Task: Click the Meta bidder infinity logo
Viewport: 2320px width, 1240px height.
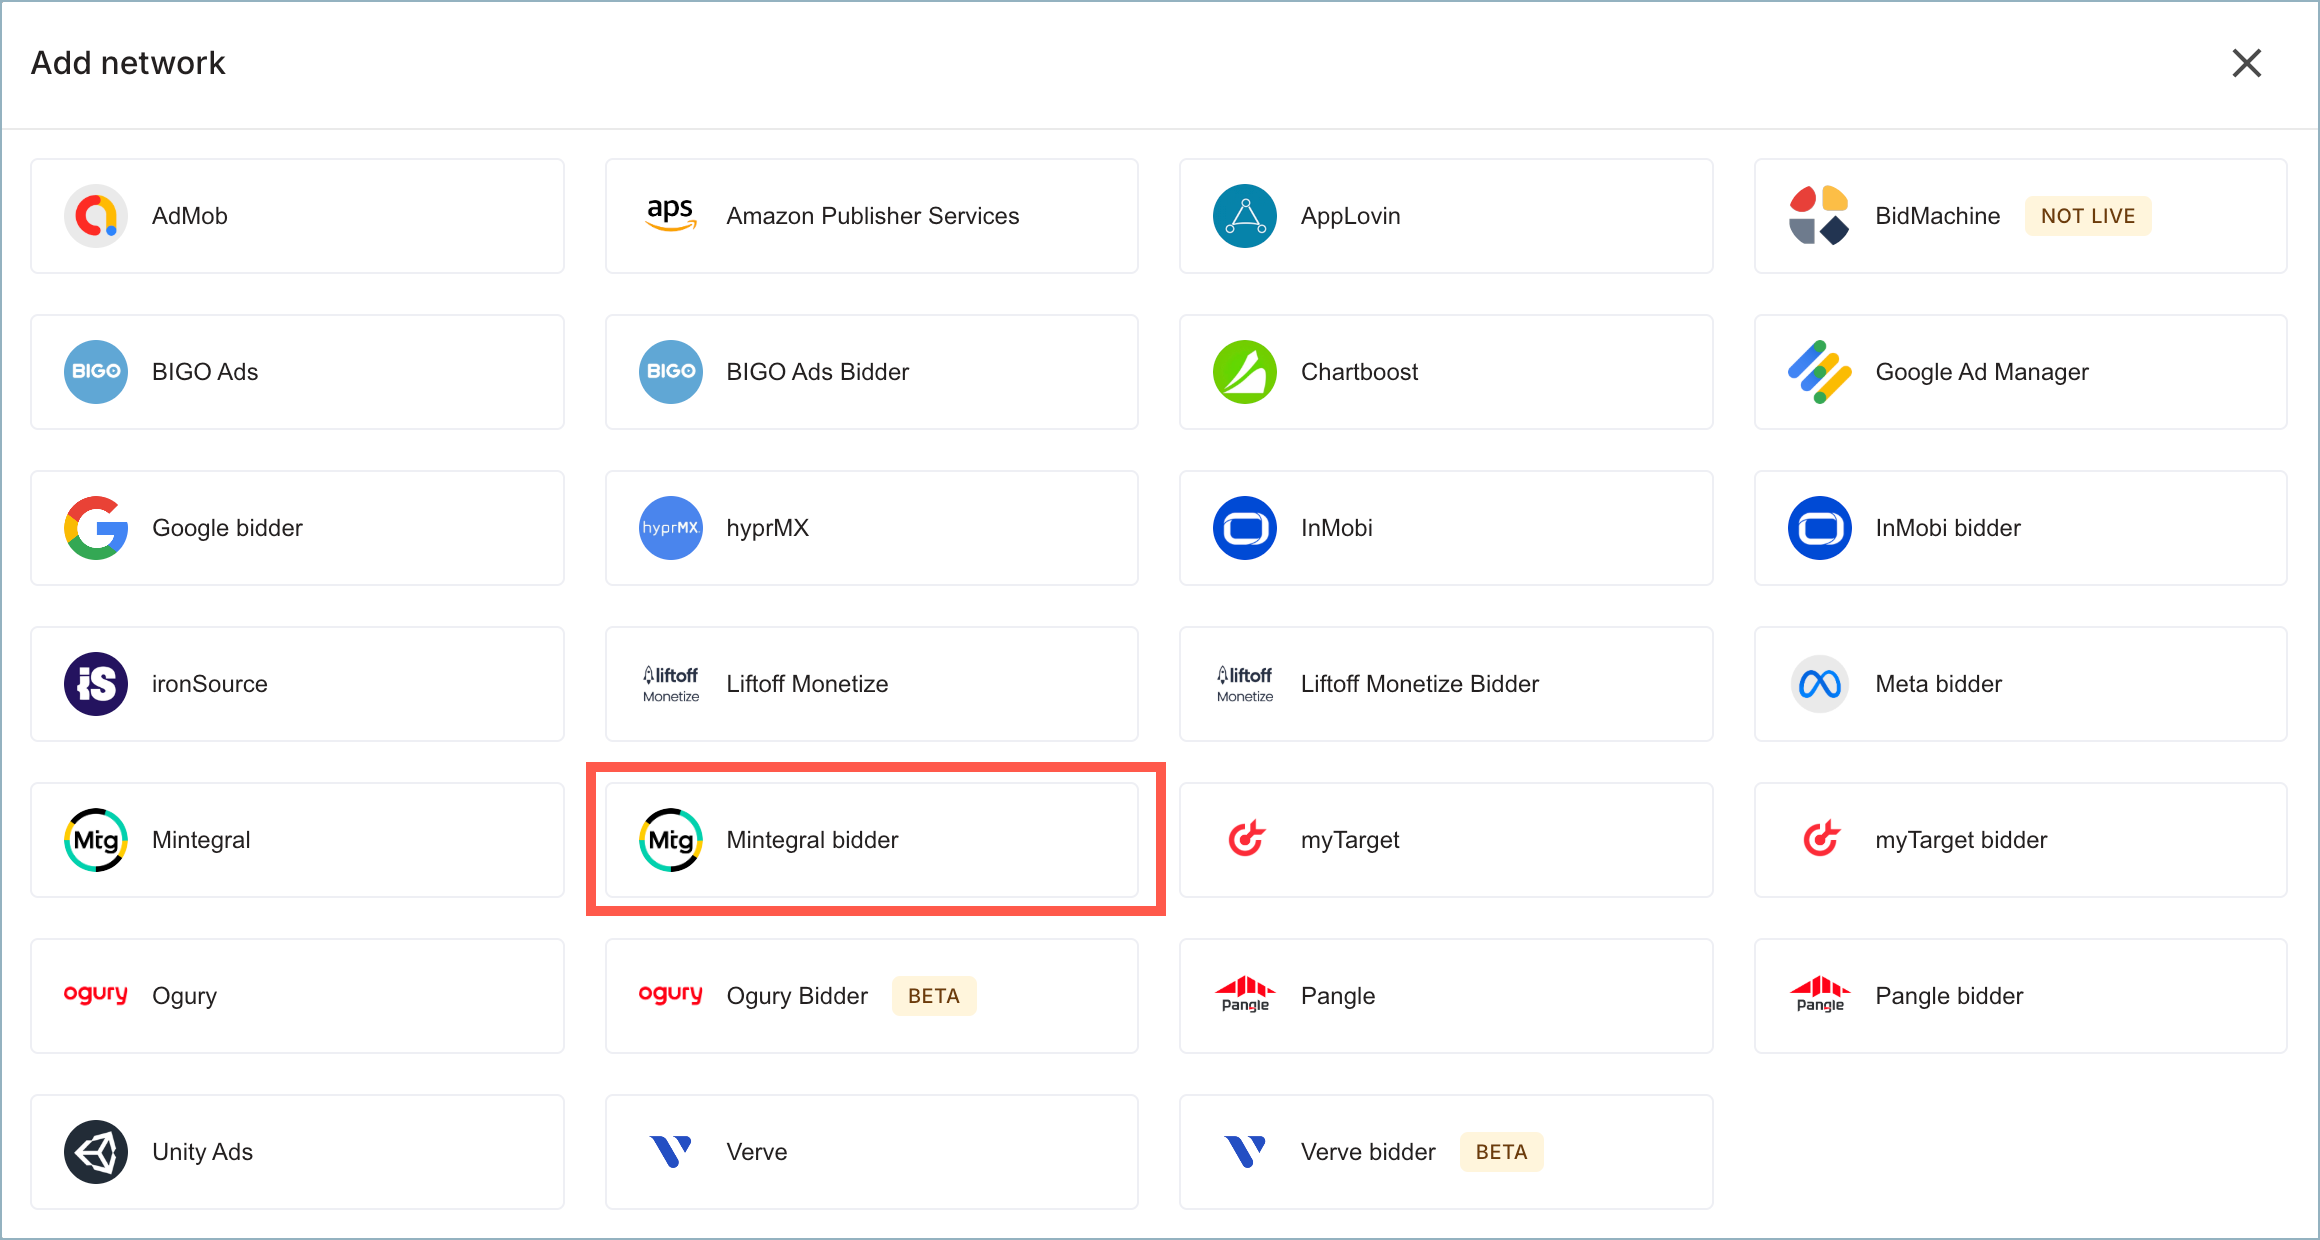Action: (x=1820, y=684)
